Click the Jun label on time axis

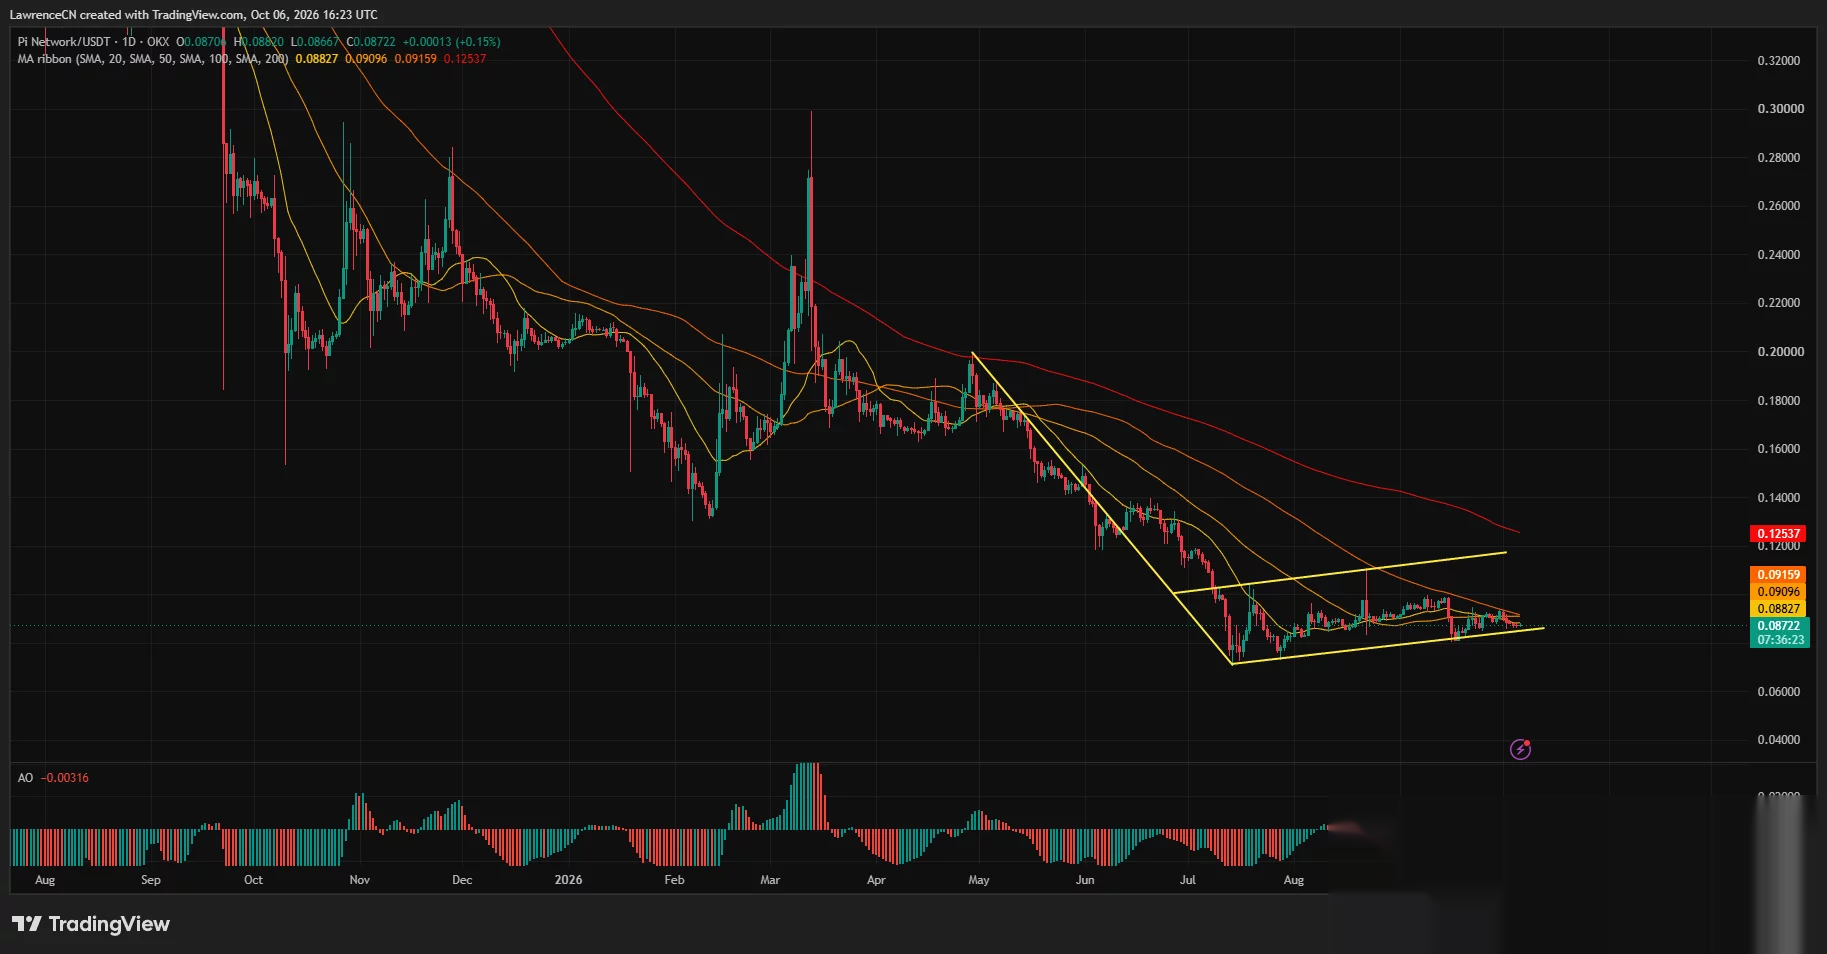1085,880
